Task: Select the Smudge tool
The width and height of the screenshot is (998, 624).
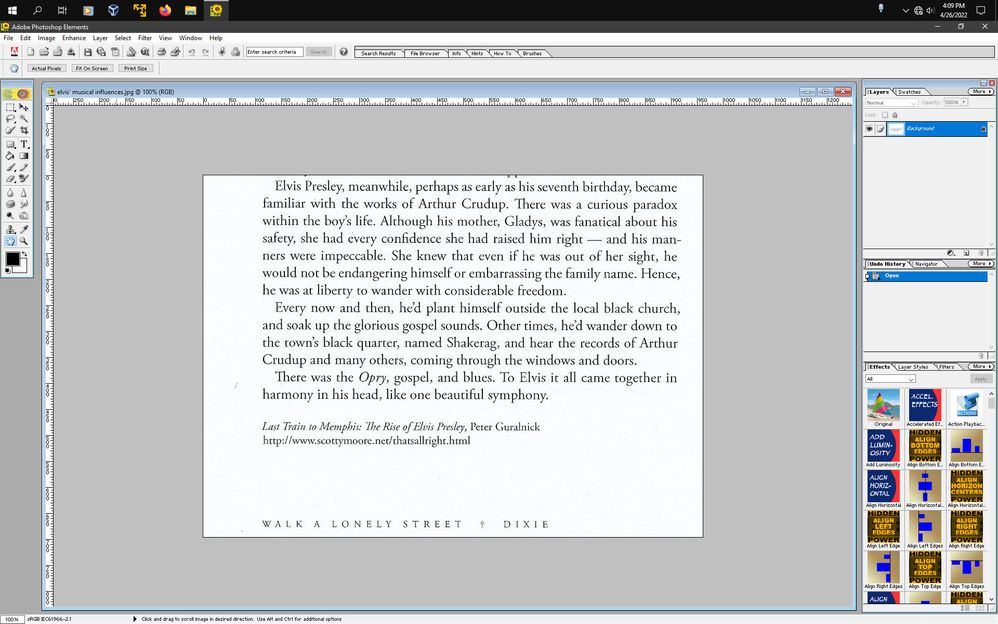Action: click(24, 204)
